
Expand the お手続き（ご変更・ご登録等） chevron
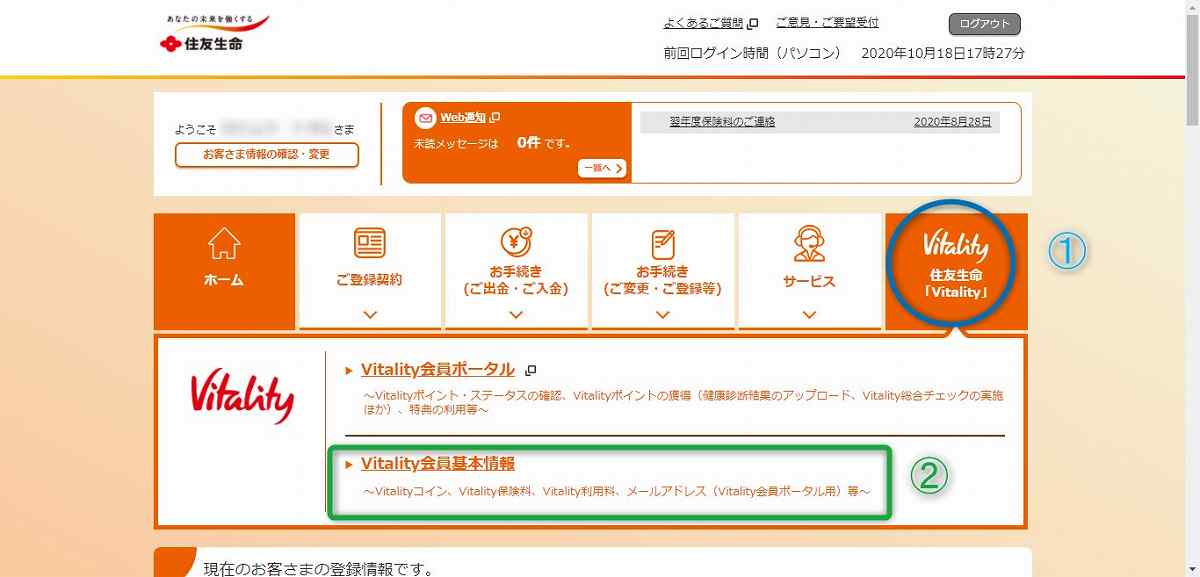663,311
